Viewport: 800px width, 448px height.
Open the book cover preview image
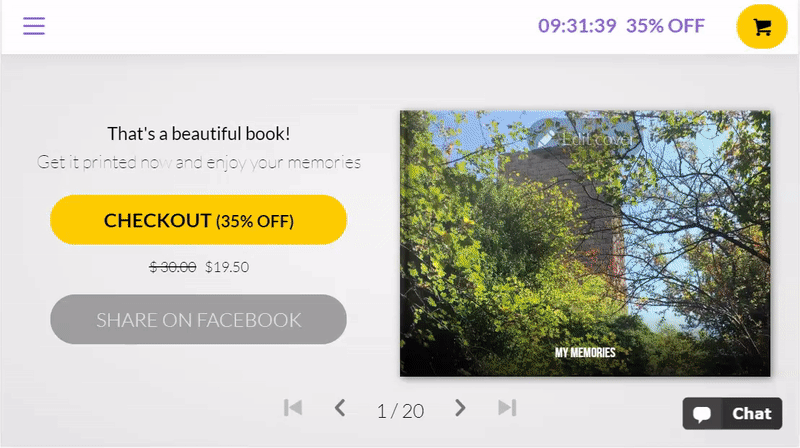(x=585, y=243)
